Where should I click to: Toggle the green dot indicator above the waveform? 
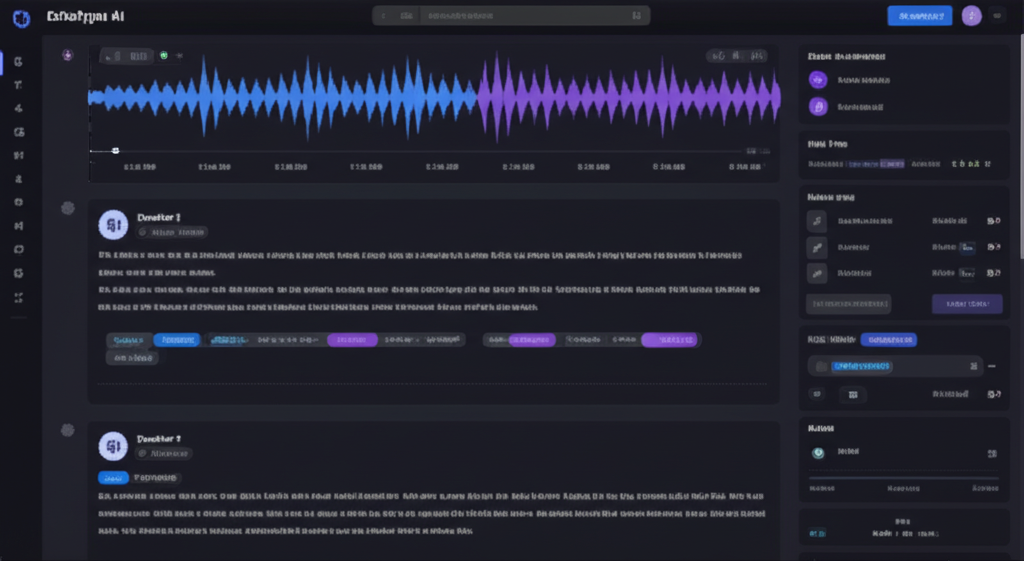pos(164,56)
